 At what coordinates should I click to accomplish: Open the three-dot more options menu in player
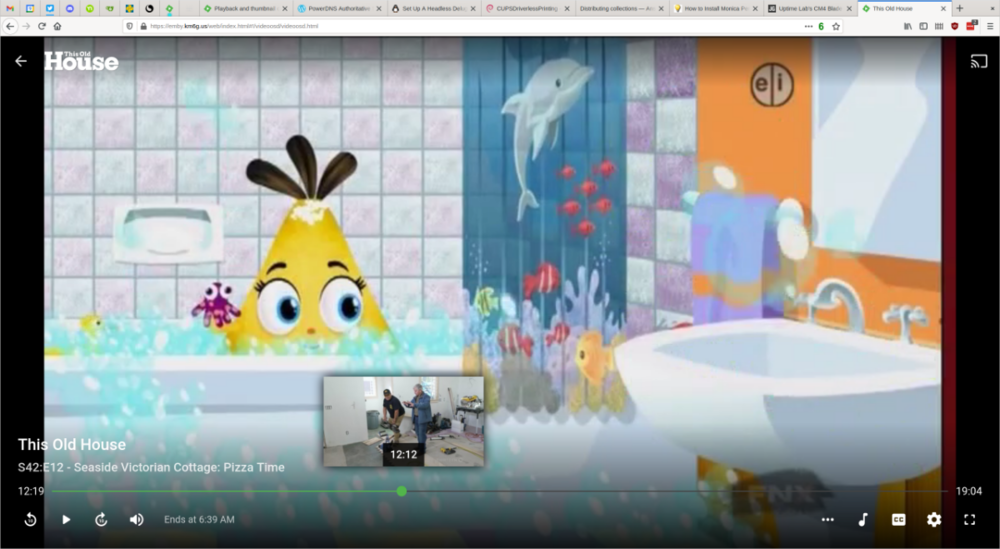pyautogui.click(x=827, y=520)
